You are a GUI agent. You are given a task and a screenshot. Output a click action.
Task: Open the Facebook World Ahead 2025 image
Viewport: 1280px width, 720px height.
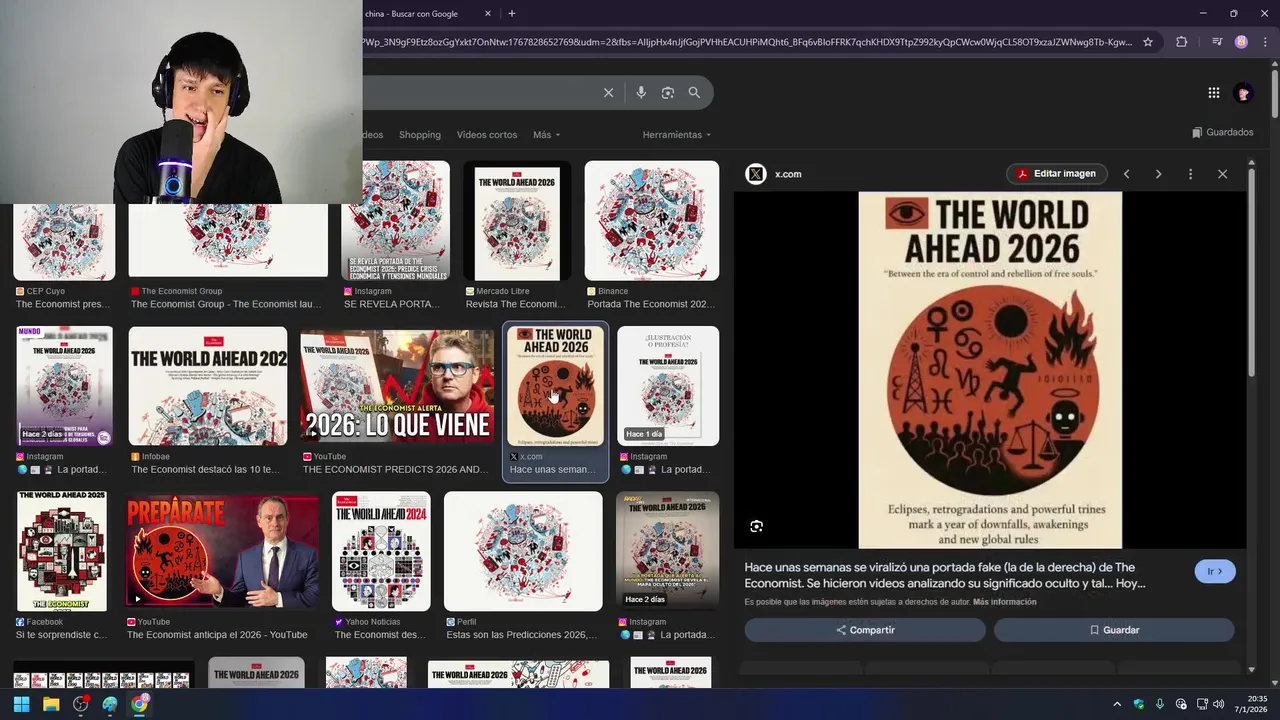coord(62,551)
